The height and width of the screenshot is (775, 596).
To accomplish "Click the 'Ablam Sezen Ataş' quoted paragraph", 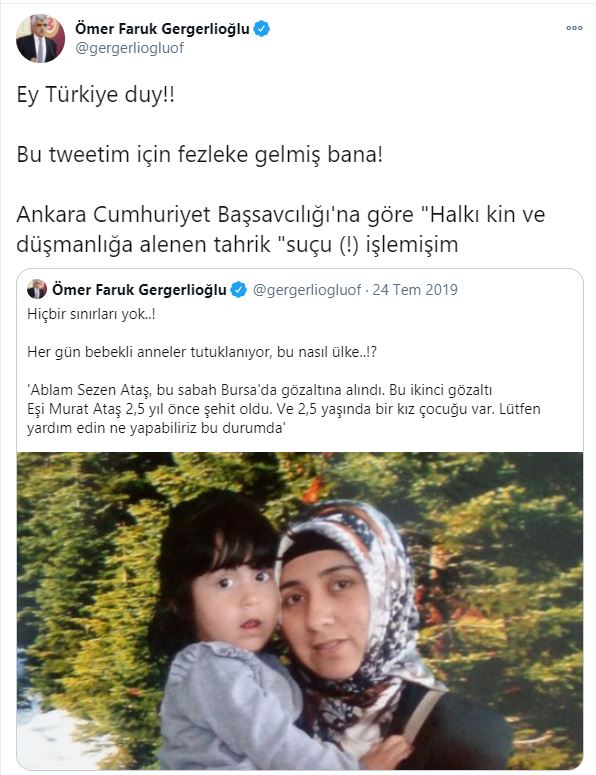I will pos(284,409).
